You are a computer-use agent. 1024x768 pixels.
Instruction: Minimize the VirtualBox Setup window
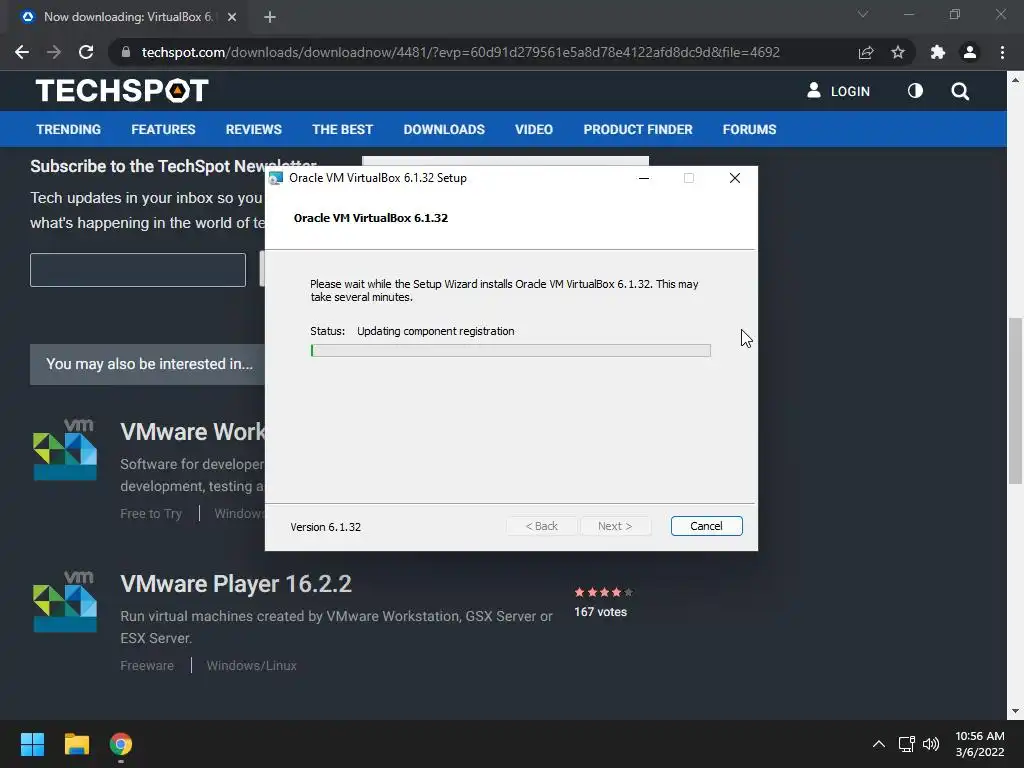pos(644,178)
